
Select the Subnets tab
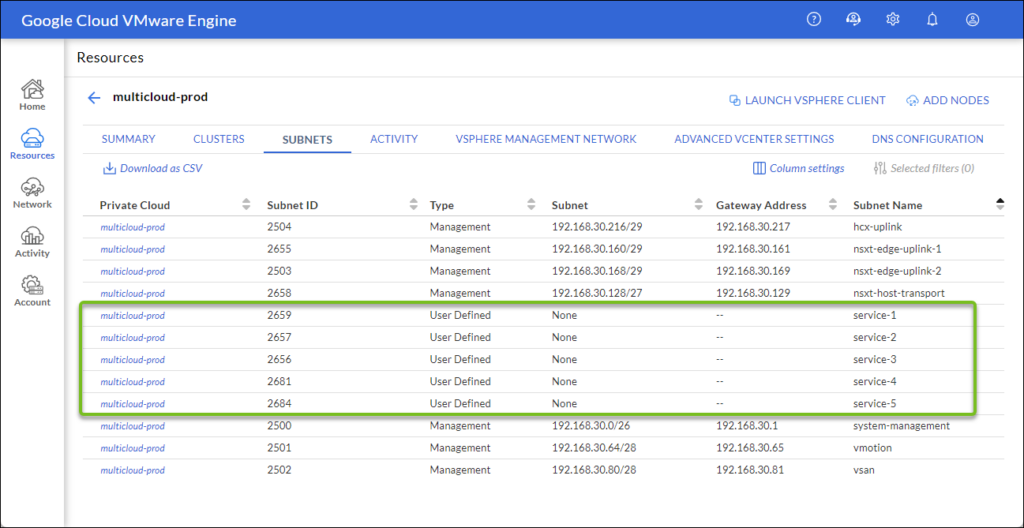pyautogui.click(x=308, y=140)
